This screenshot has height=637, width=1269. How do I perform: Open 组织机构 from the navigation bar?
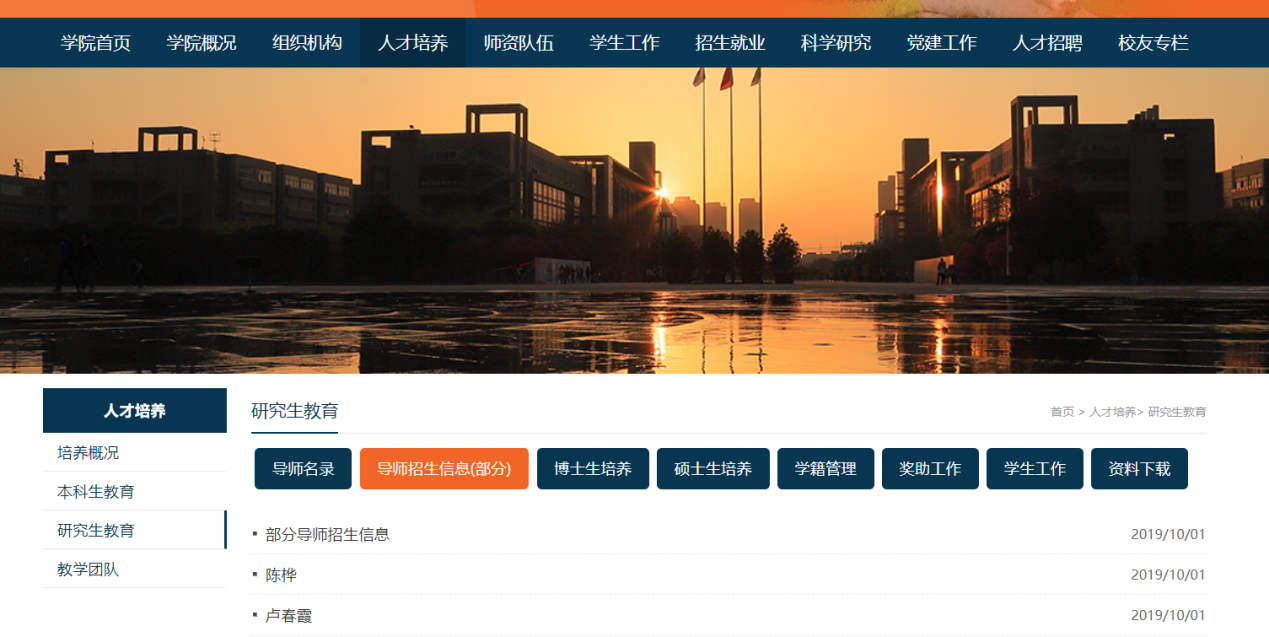(x=307, y=43)
